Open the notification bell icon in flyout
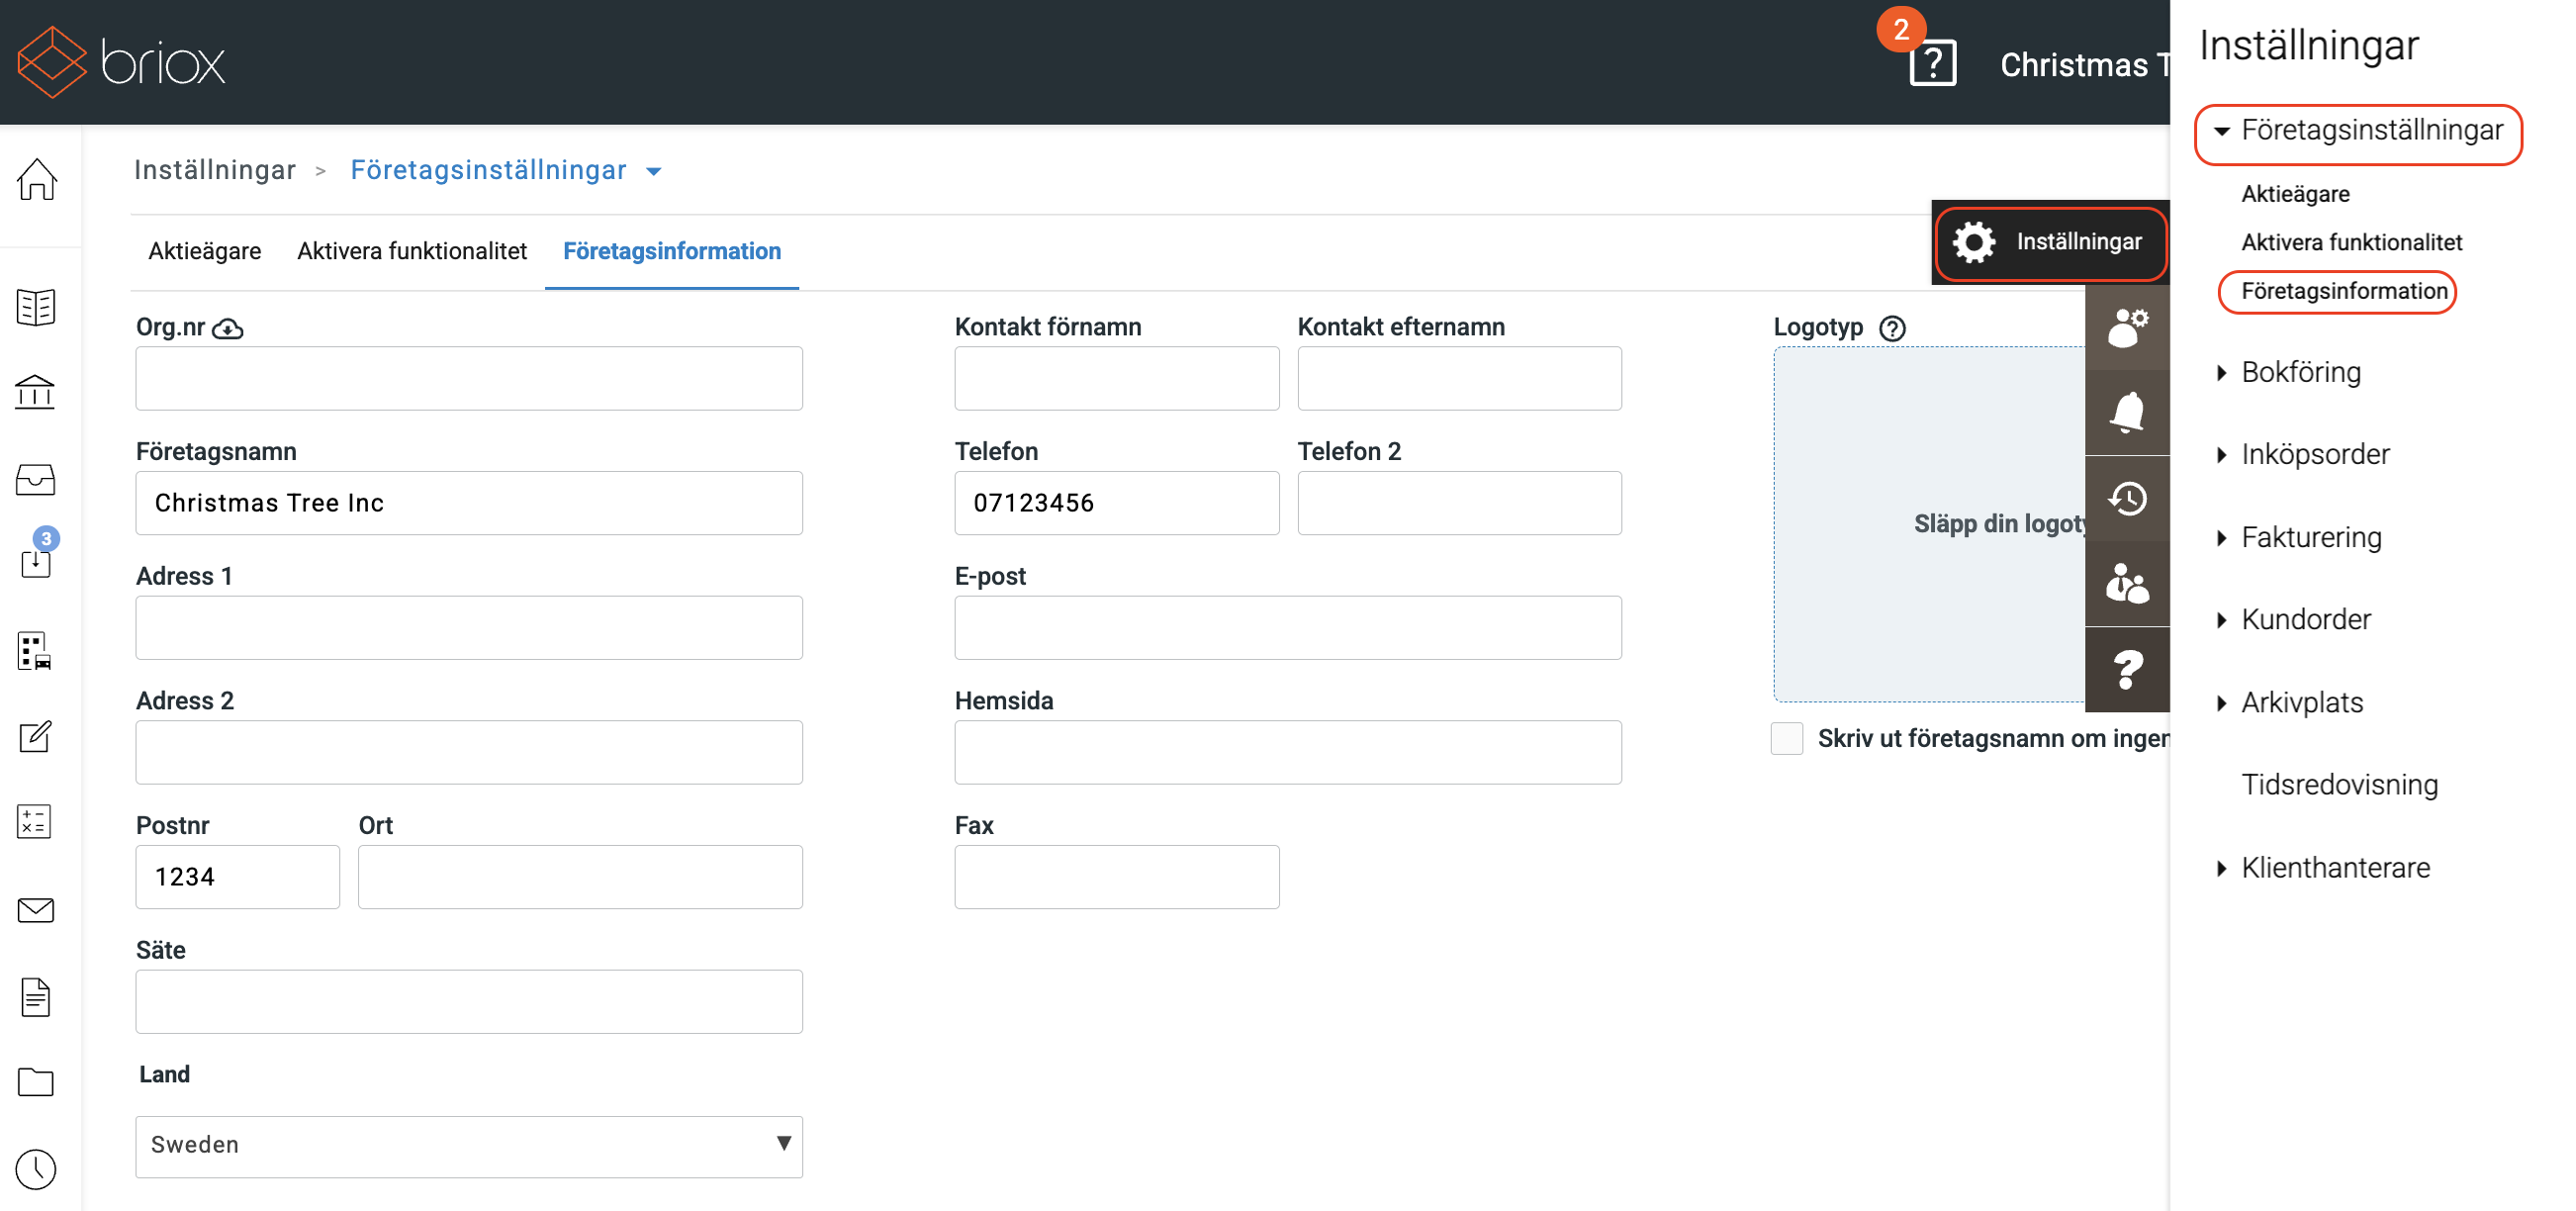This screenshot has height=1211, width=2576. [x=2127, y=412]
